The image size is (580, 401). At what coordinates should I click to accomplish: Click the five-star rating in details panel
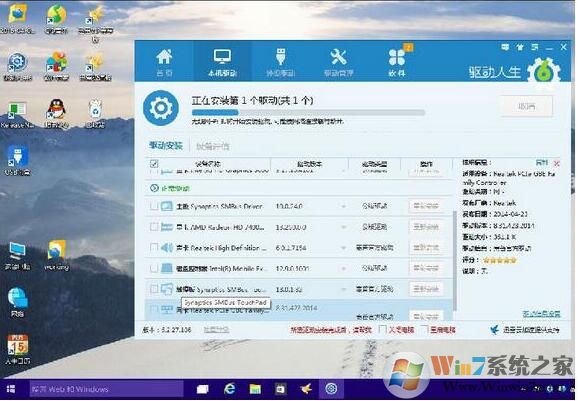499,260
